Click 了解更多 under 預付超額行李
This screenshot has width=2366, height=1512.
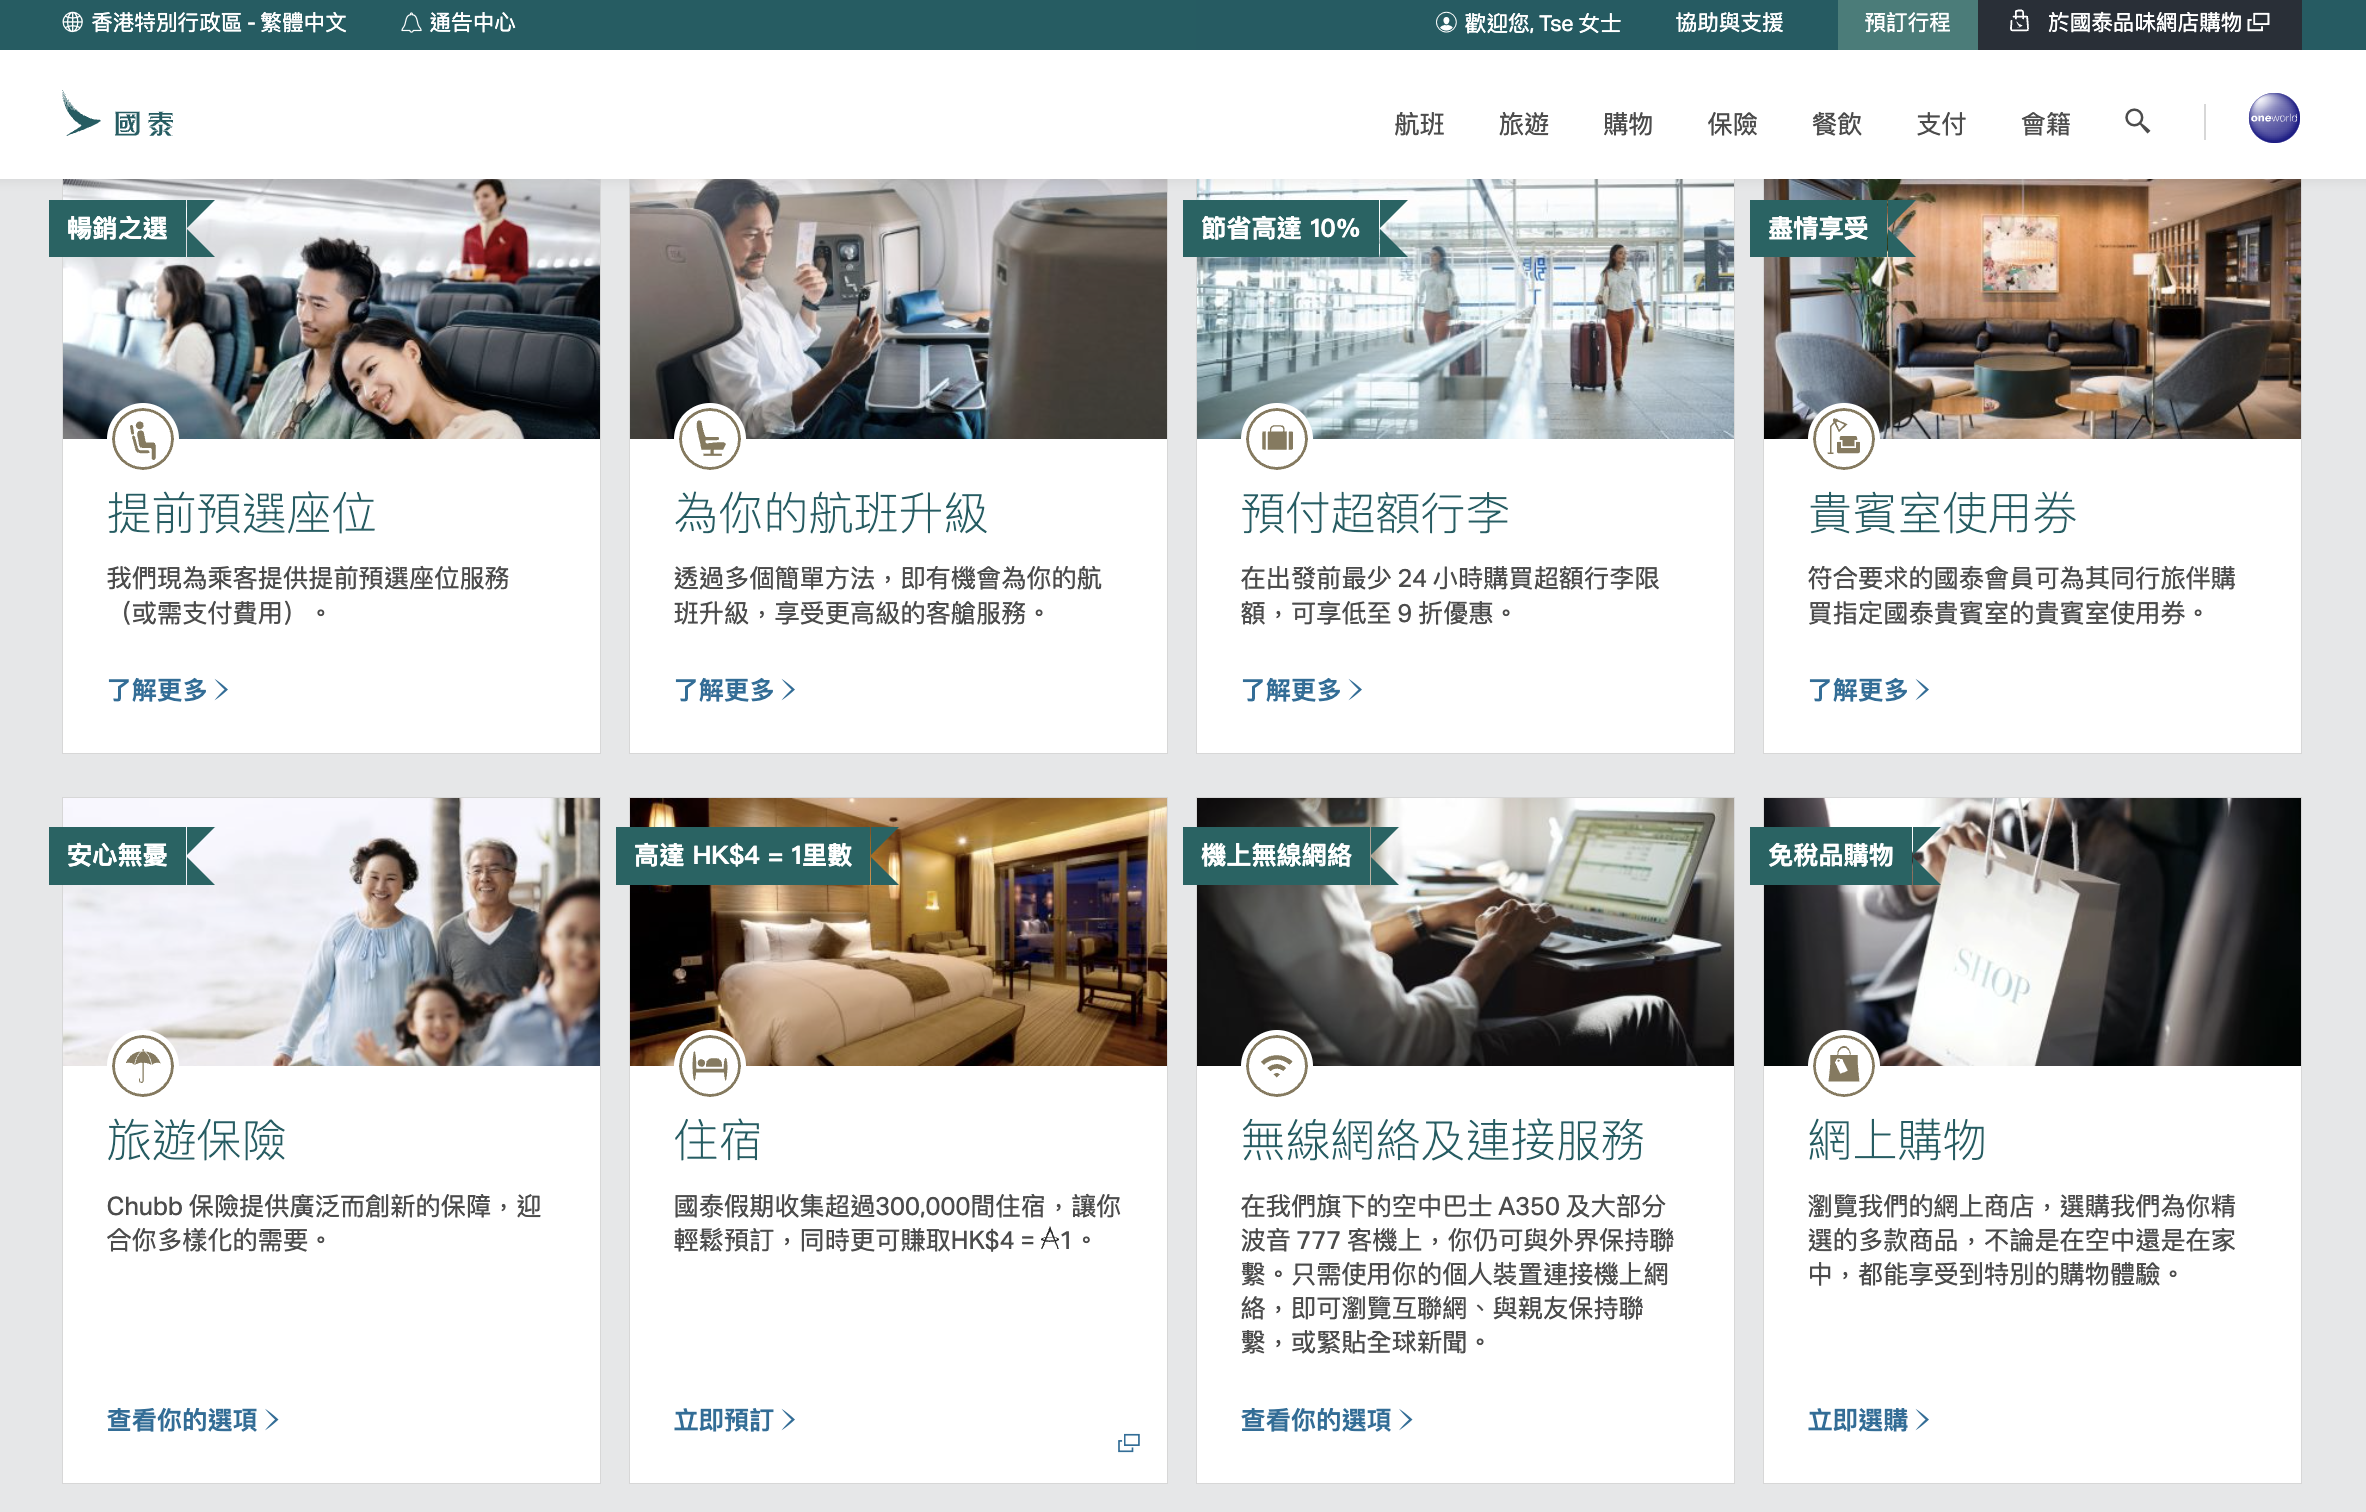[x=1300, y=690]
